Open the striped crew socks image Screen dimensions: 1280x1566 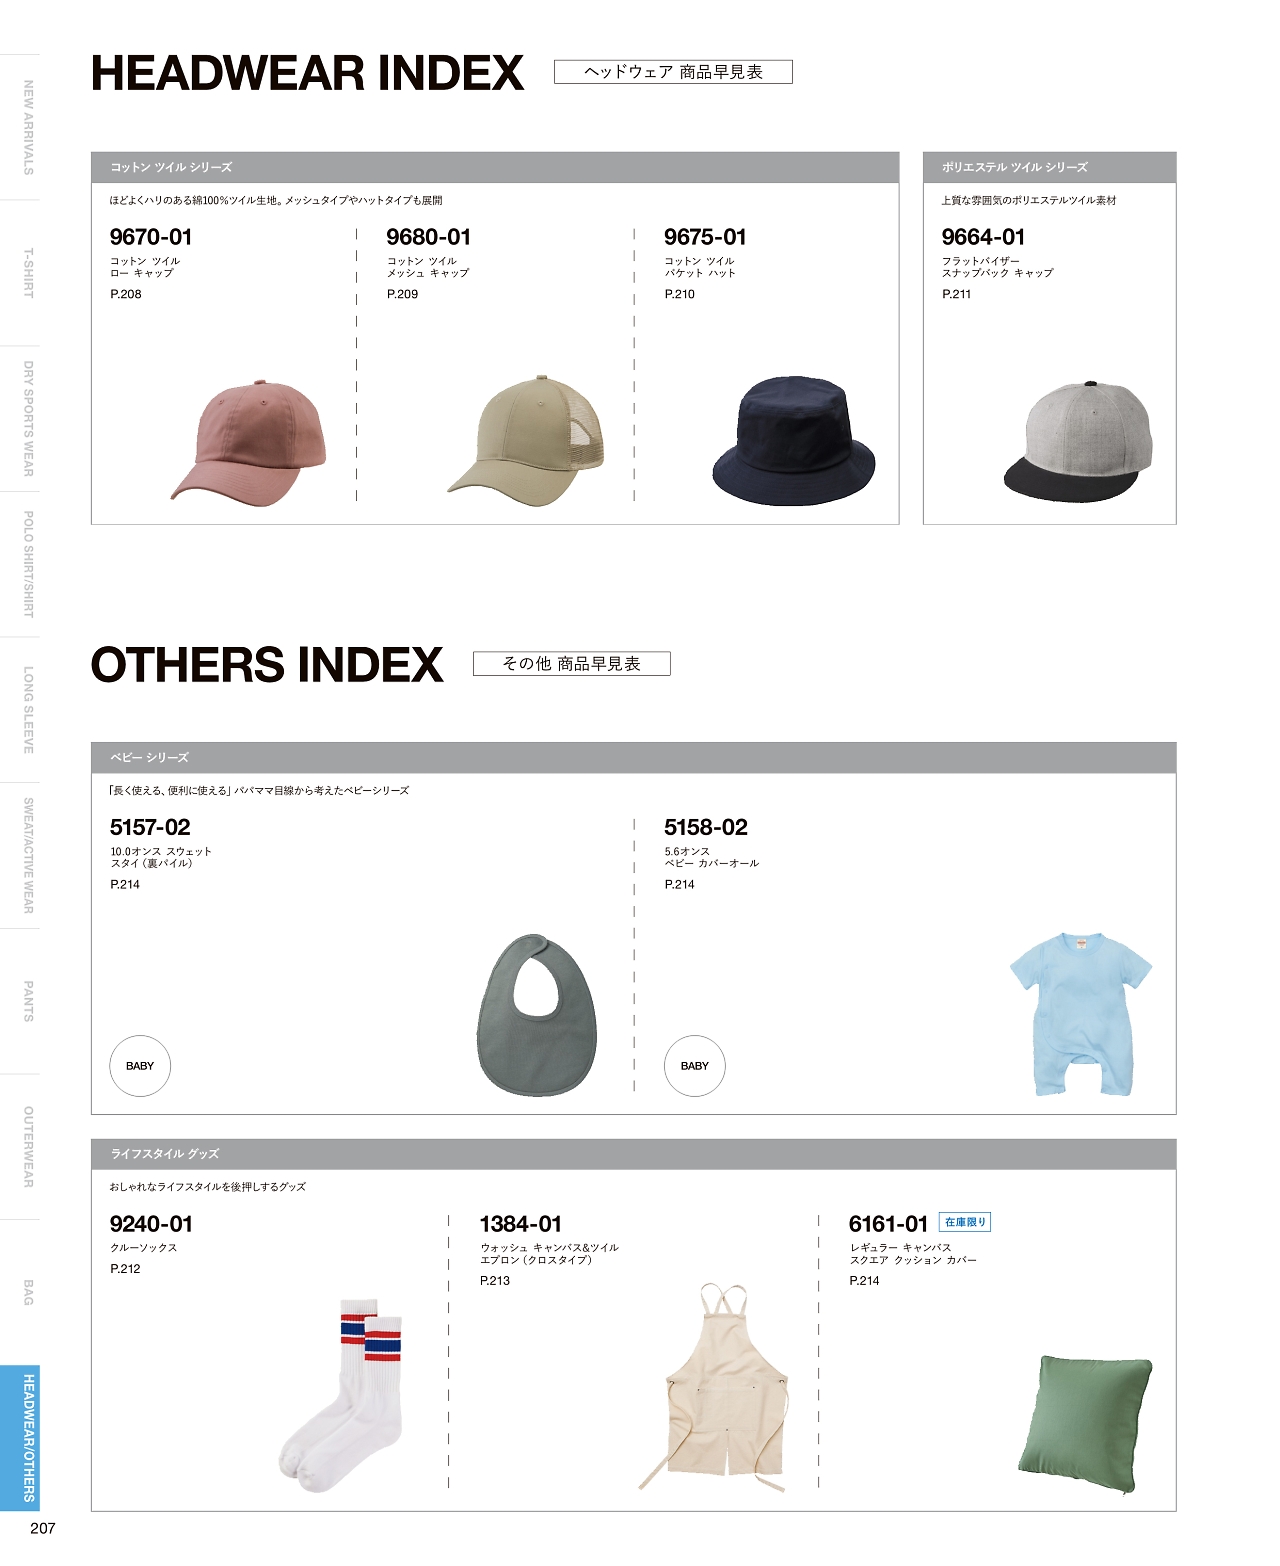click(x=342, y=1396)
